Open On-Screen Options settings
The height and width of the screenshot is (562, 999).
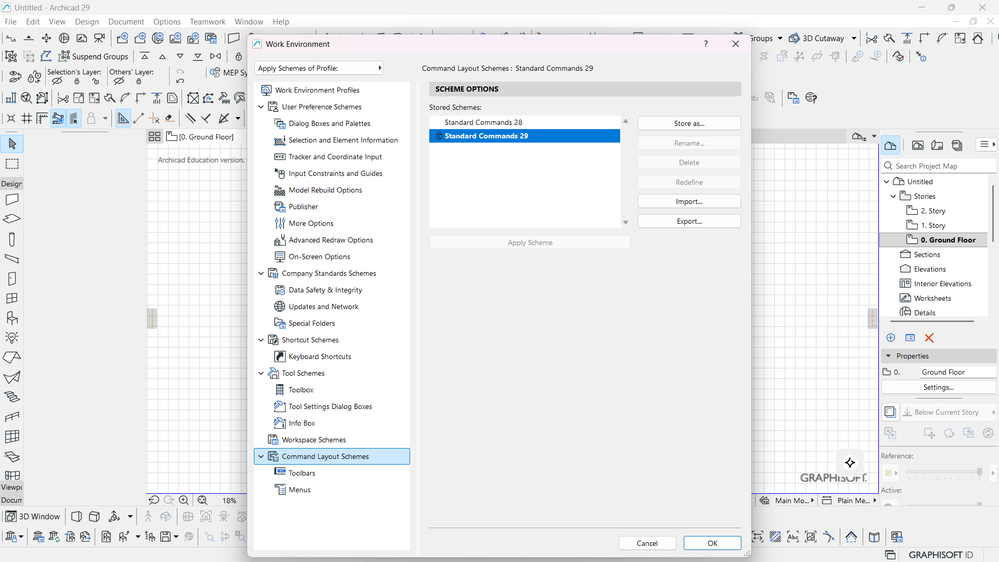(319, 257)
